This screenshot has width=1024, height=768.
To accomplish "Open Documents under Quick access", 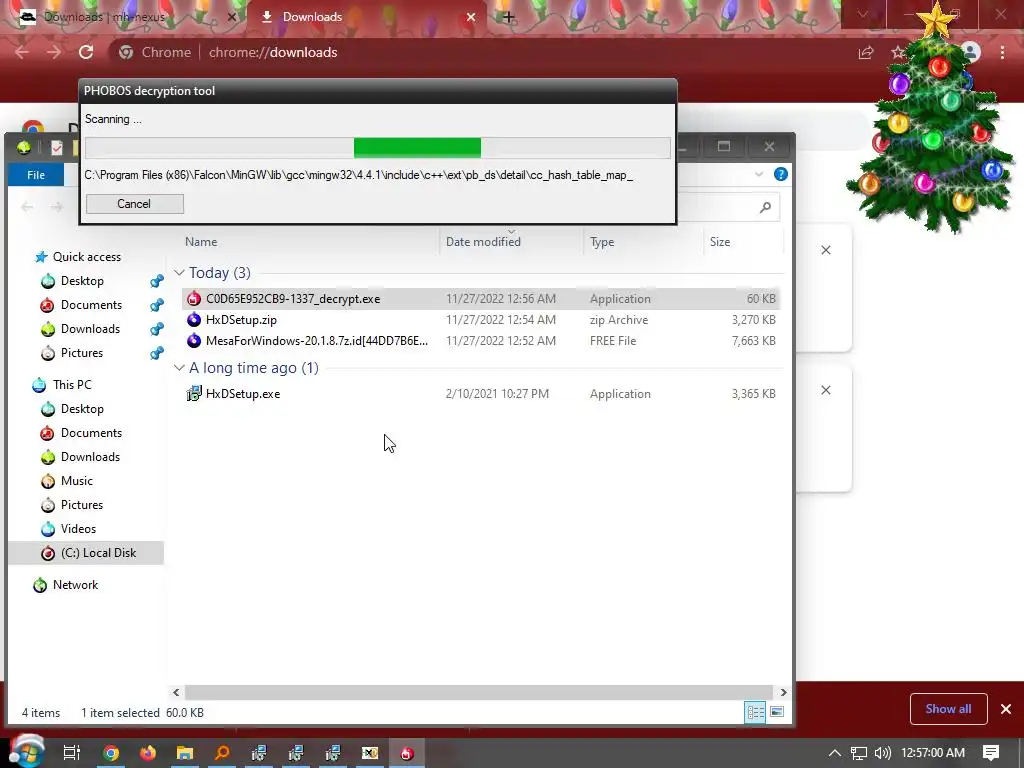I will click(91, 305).
